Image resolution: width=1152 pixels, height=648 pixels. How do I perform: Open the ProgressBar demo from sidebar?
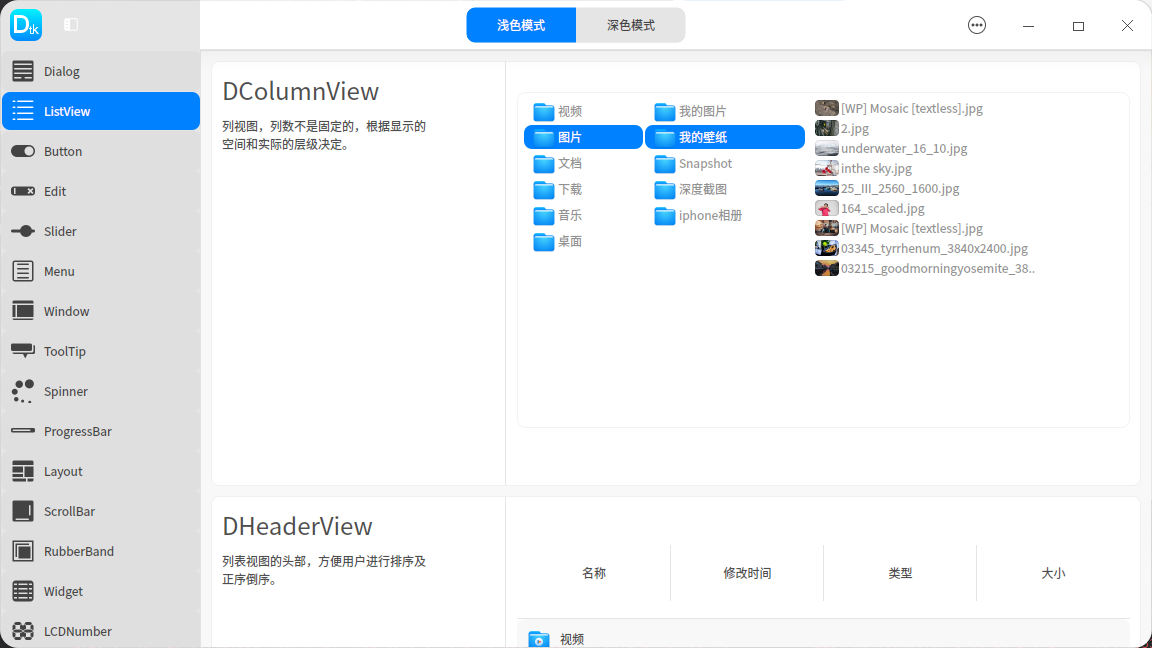(24, 431)
